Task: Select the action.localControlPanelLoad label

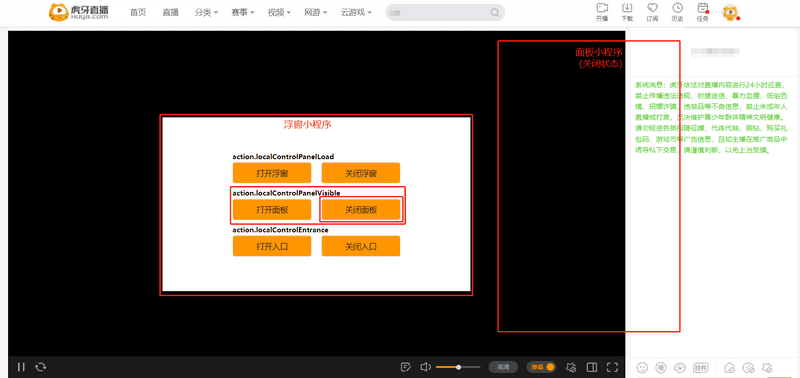Action: coord(283,157)
